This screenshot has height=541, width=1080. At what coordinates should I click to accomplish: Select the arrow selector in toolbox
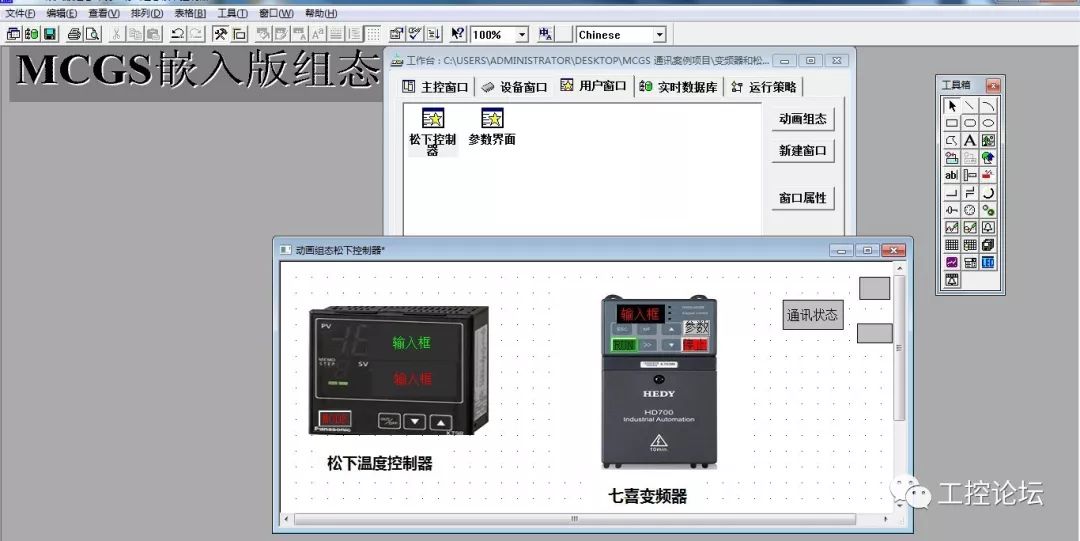[952, 106]
